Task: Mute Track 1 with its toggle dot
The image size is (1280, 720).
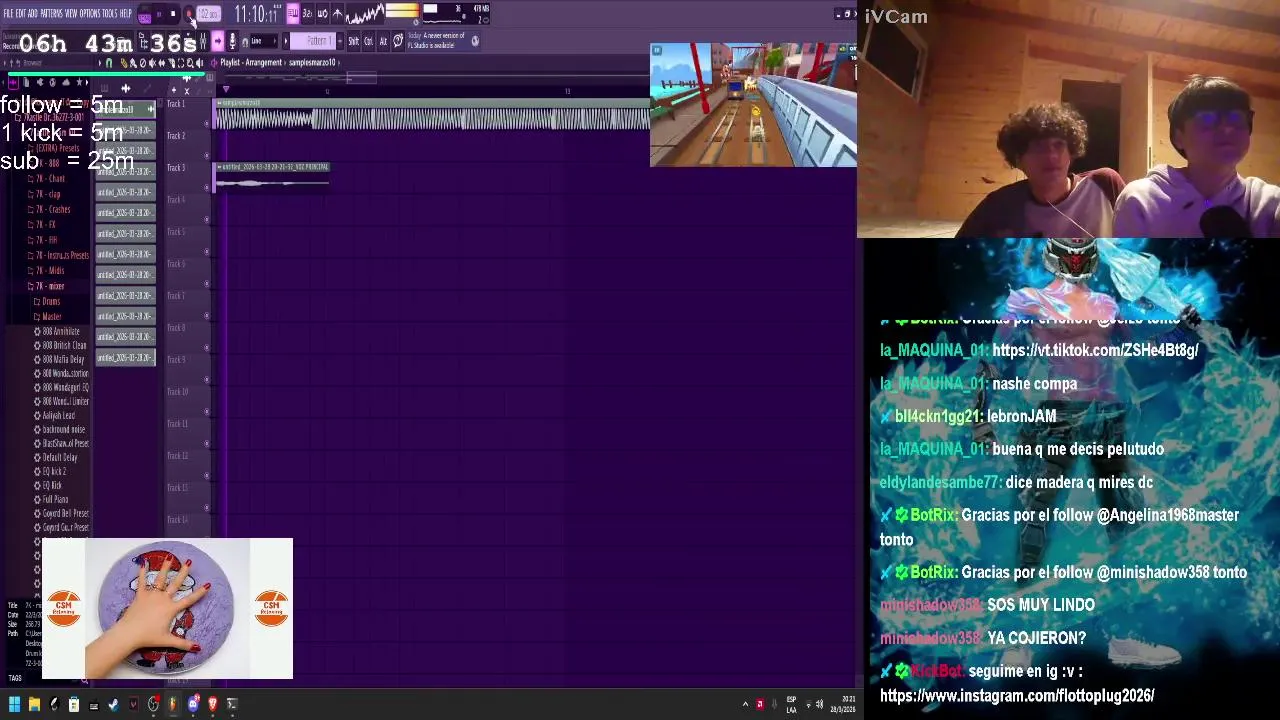Action: tap(207, 124)
